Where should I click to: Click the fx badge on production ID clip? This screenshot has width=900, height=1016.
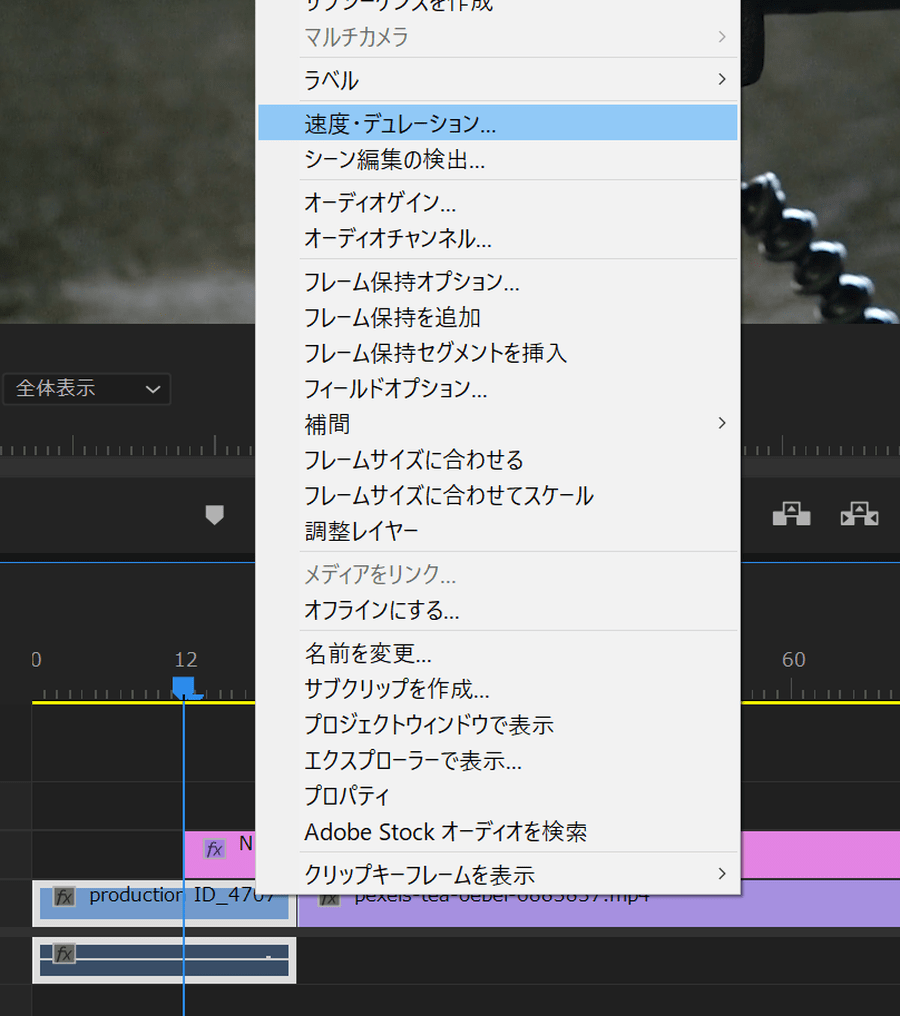pyautogui.click(x=64, y=897)
